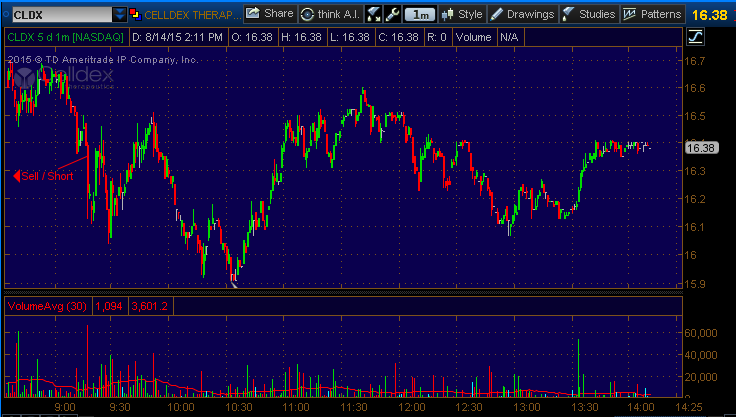Click the 10:30 time axis label
Image resolution: width=736 pixels, height=417 pixels.
point(239,407)
